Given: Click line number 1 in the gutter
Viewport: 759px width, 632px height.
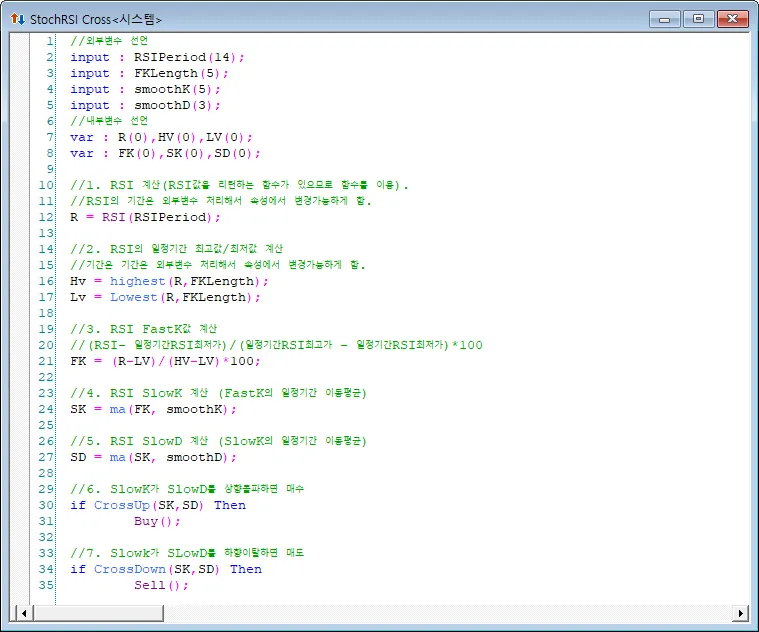Looking at the screenshot, I should pos(50,41).
